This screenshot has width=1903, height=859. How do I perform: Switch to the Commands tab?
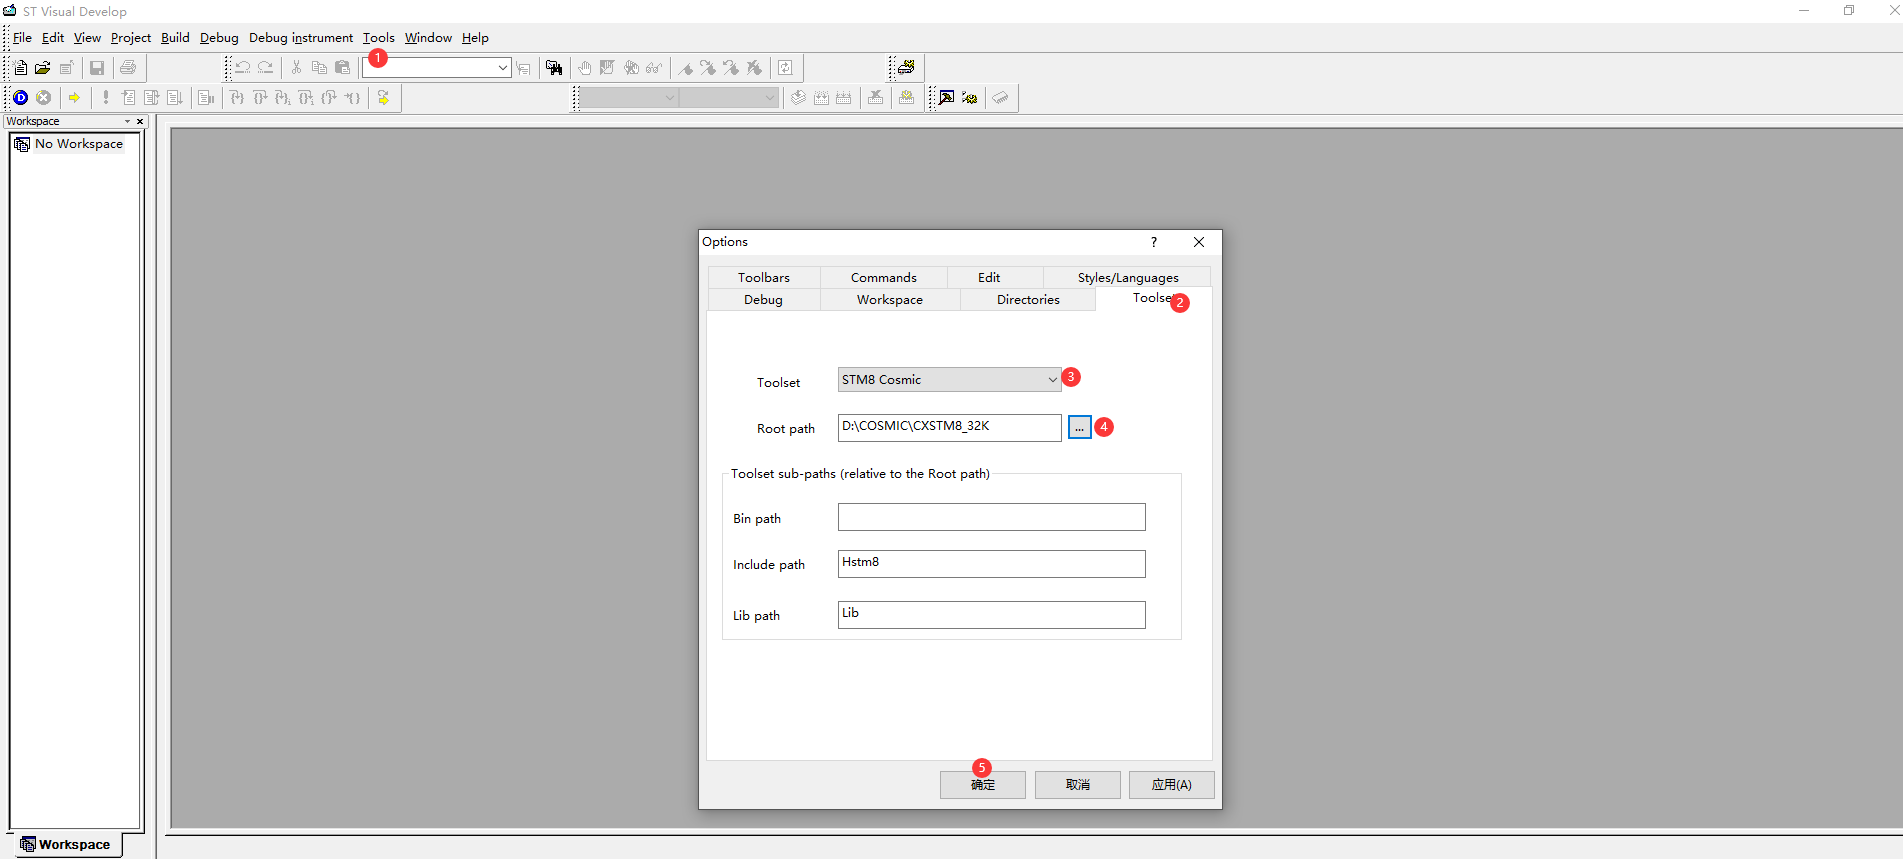[x=884, y=278]
